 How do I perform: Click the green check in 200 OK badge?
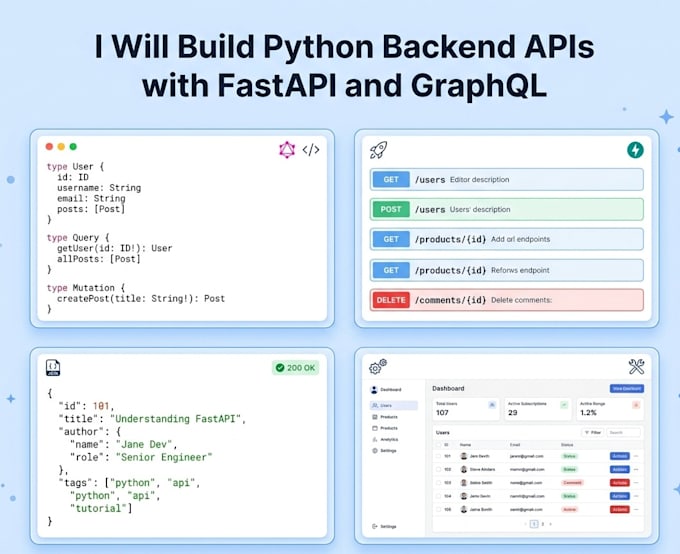tap(280, 368)
